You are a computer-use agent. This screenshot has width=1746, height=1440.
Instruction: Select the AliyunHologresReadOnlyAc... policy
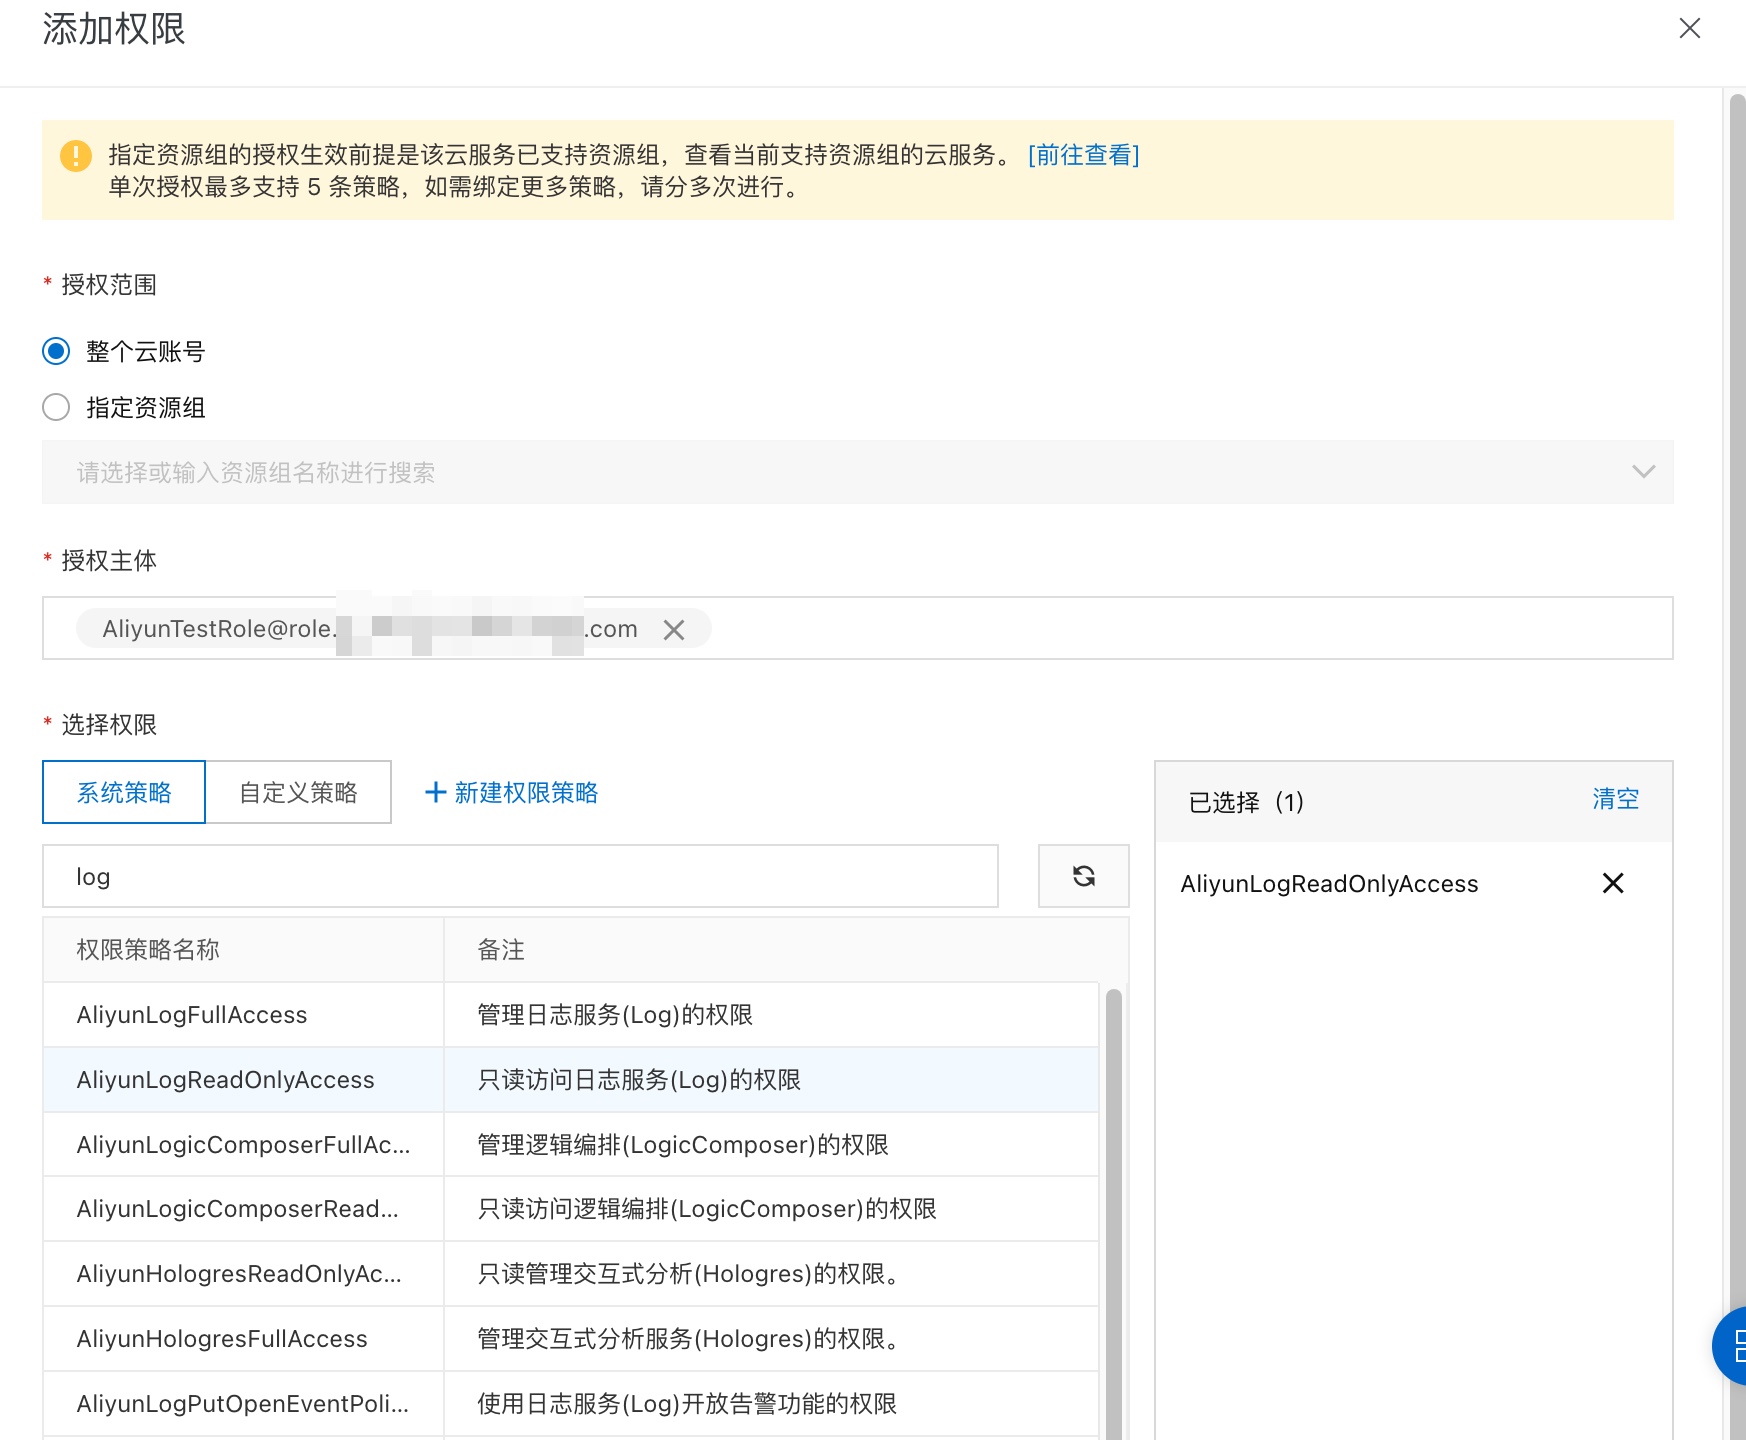coord(570,1274)
